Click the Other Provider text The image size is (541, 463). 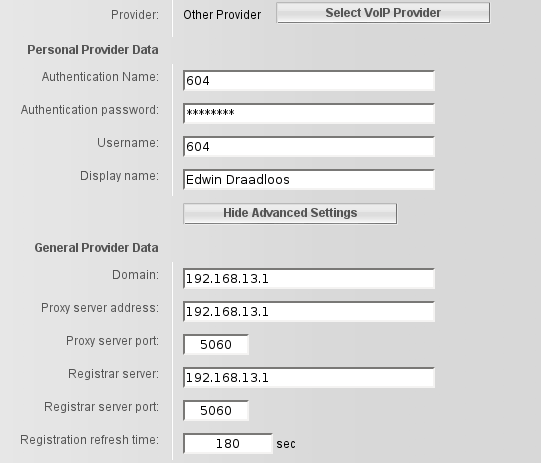pos(222,15)
